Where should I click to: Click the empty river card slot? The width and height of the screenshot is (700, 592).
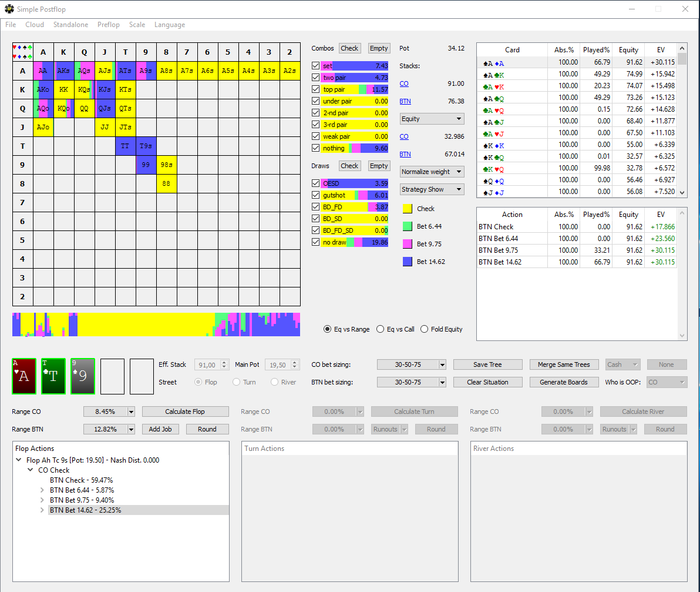click(142, 376)
